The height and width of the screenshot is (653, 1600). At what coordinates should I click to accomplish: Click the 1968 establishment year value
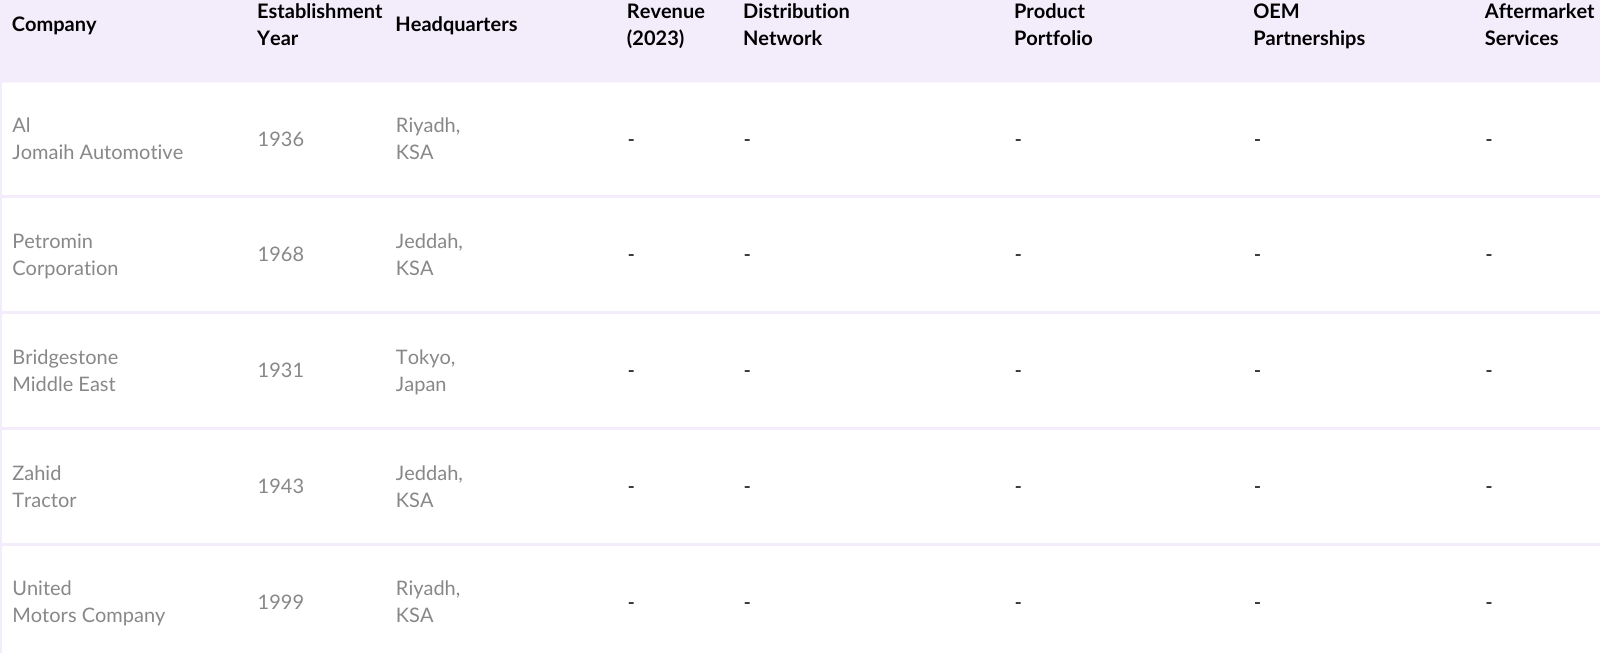pos(280,254)
